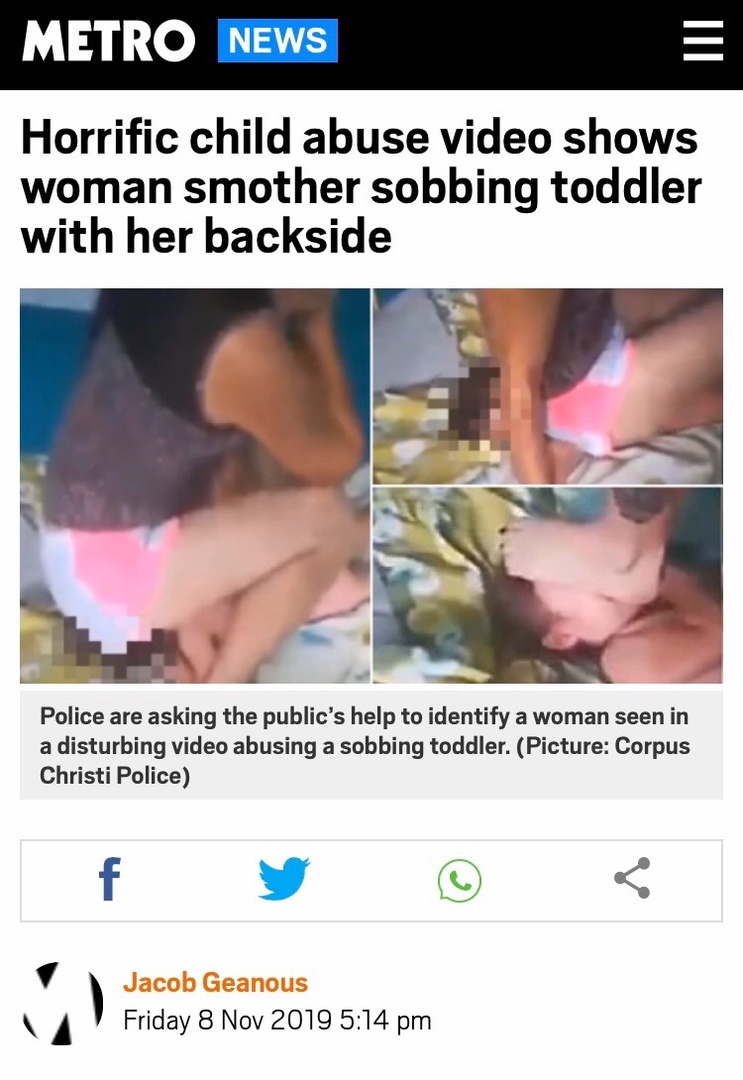The image size is (743, 1080).
Task: Share the article on Facebook
Action: click(110, 880)
